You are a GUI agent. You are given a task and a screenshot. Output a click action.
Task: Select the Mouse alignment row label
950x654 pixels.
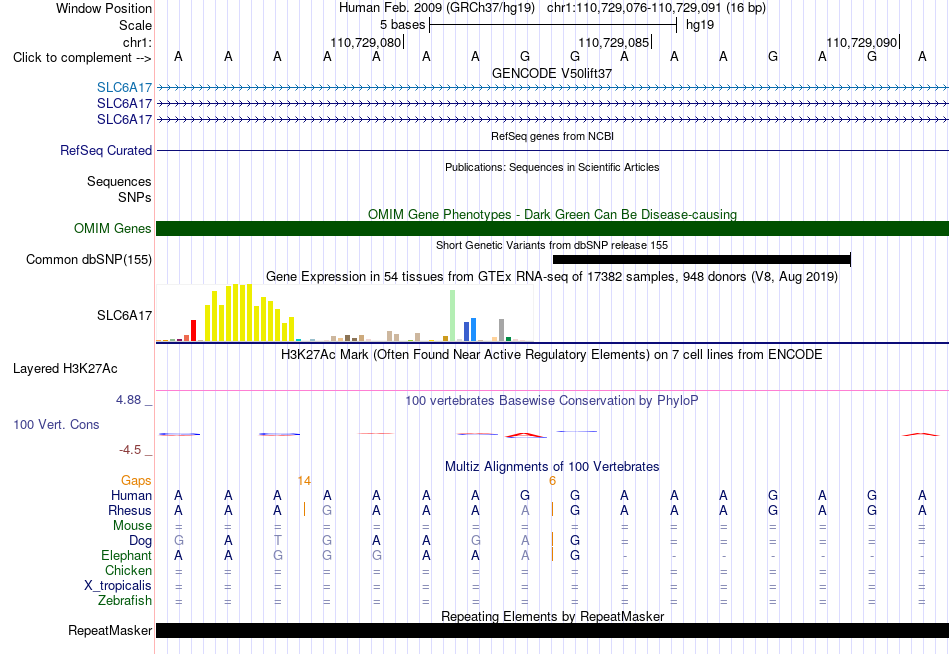132,526
